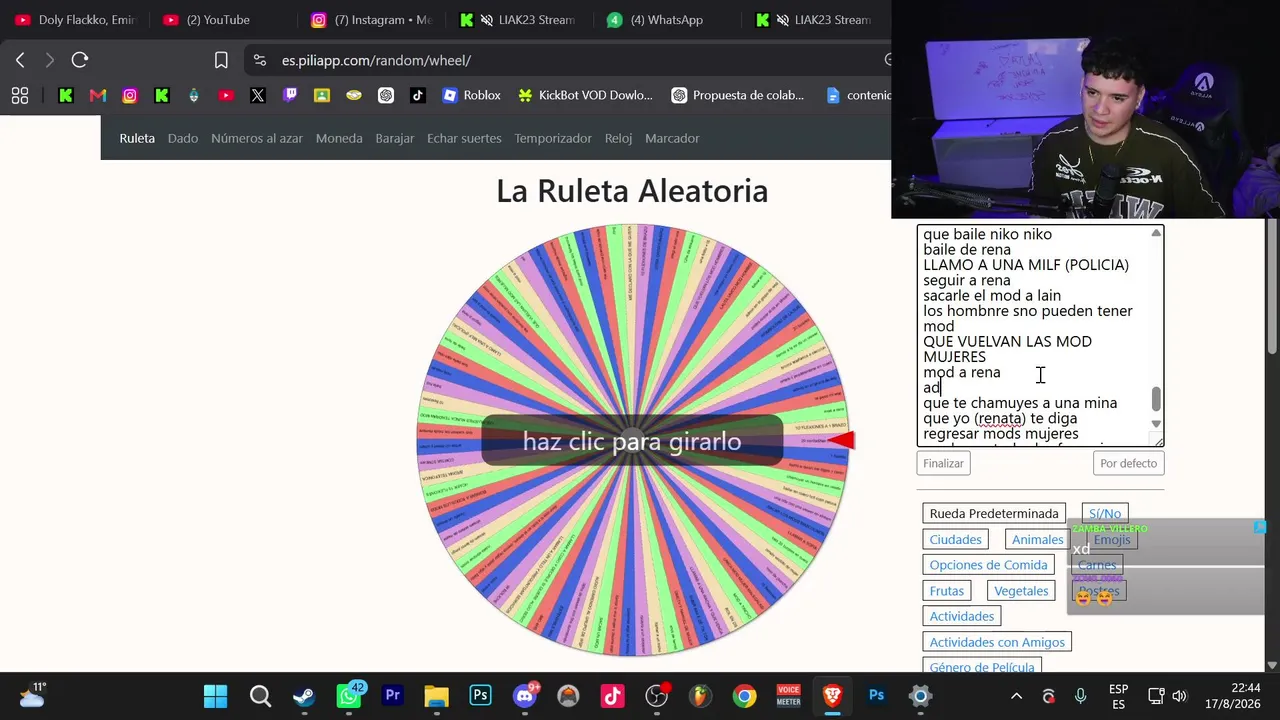
Task: Open the Gmail bookmark icon
Action: 97,95
